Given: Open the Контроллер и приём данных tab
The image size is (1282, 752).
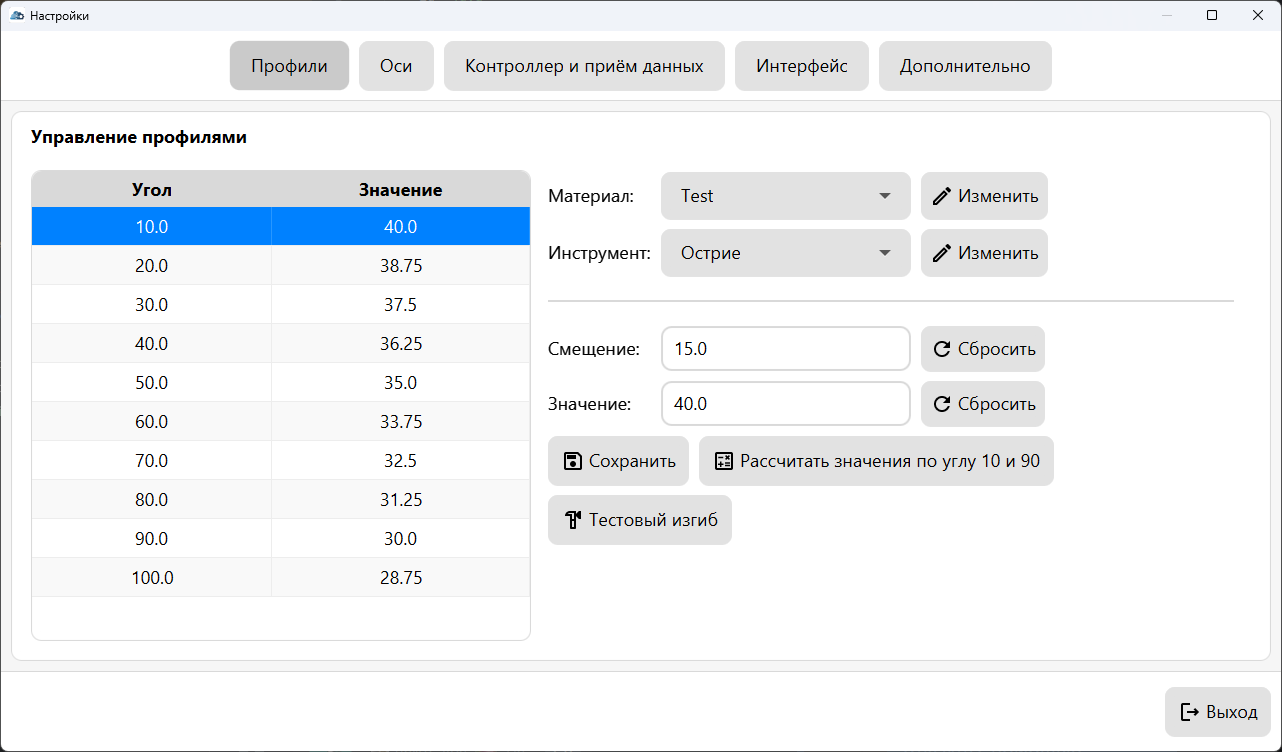Looking at the screenshot, I should (x=584, y=66).
